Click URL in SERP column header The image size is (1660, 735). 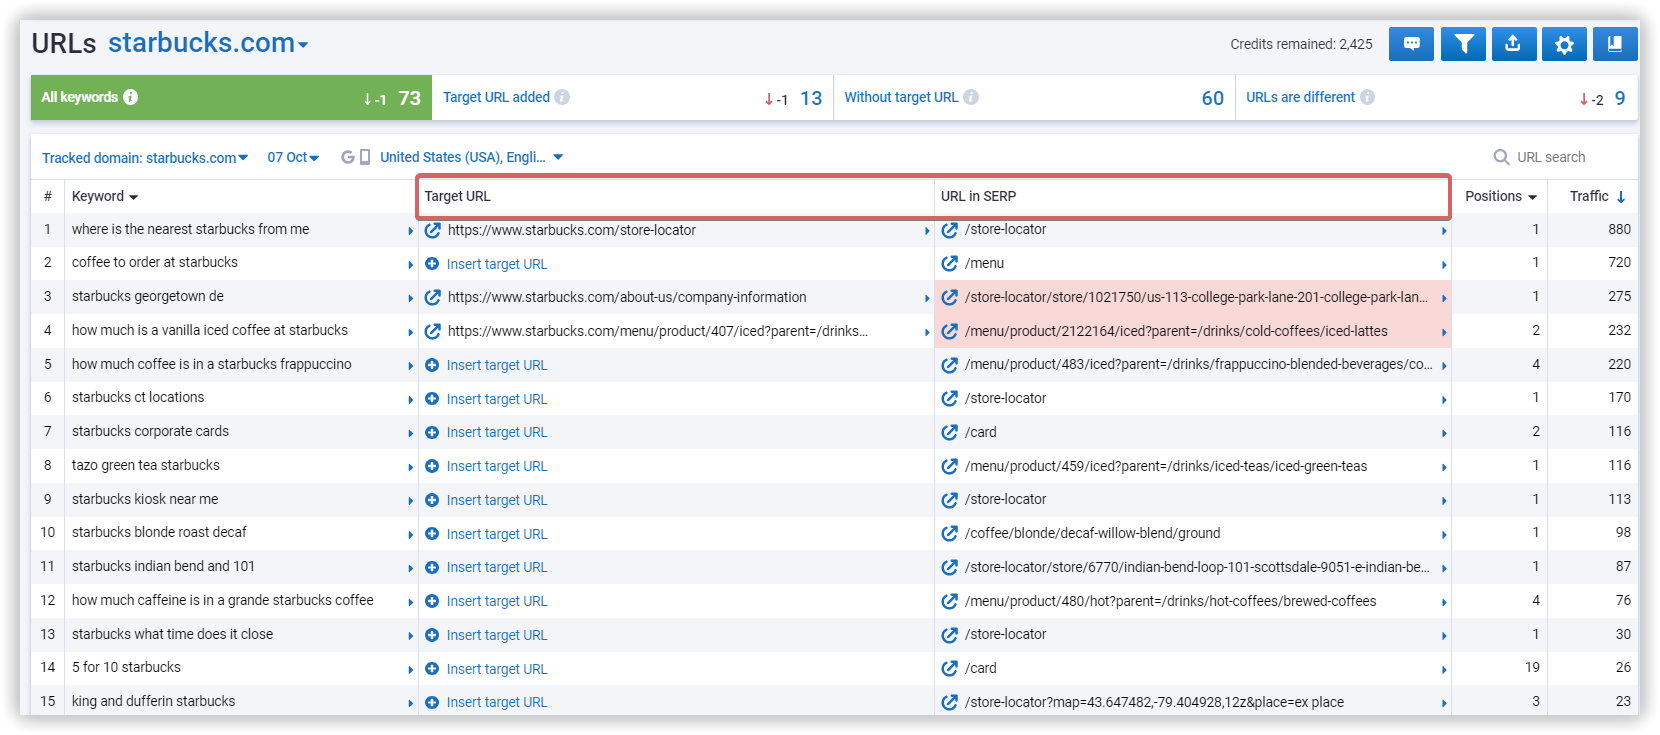point(978,196)
